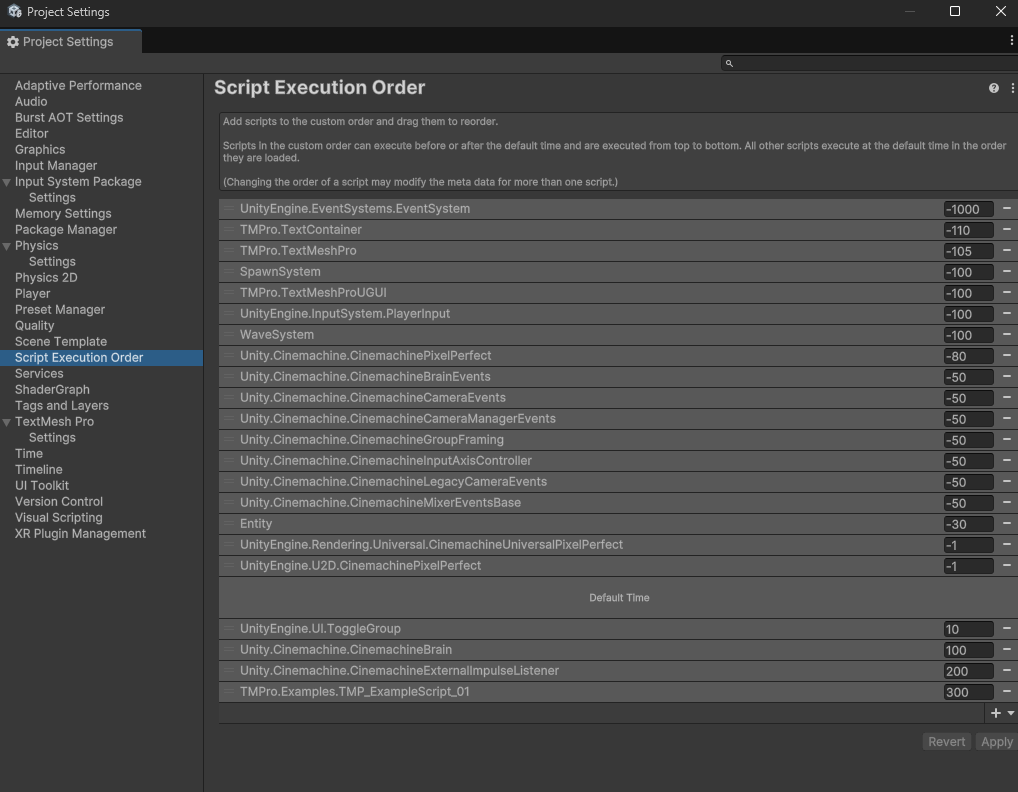This screenshot has height=792, width=1018.
Task: Edit the EventSystem order value -1000
Action: click(x=968, y=209)
